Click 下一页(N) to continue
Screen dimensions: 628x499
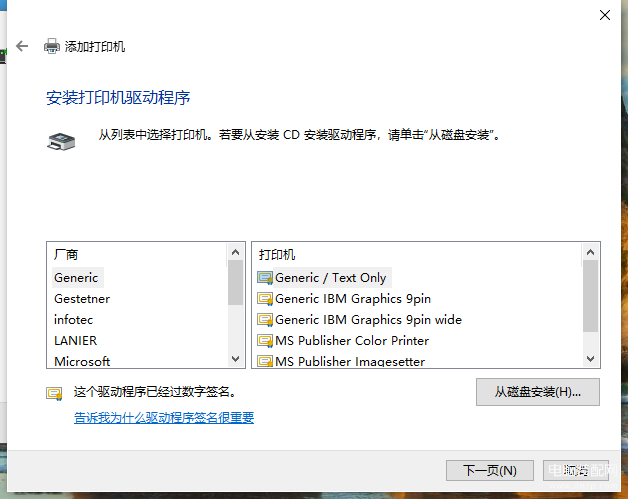pyautogui.click(x=490, y=470)
